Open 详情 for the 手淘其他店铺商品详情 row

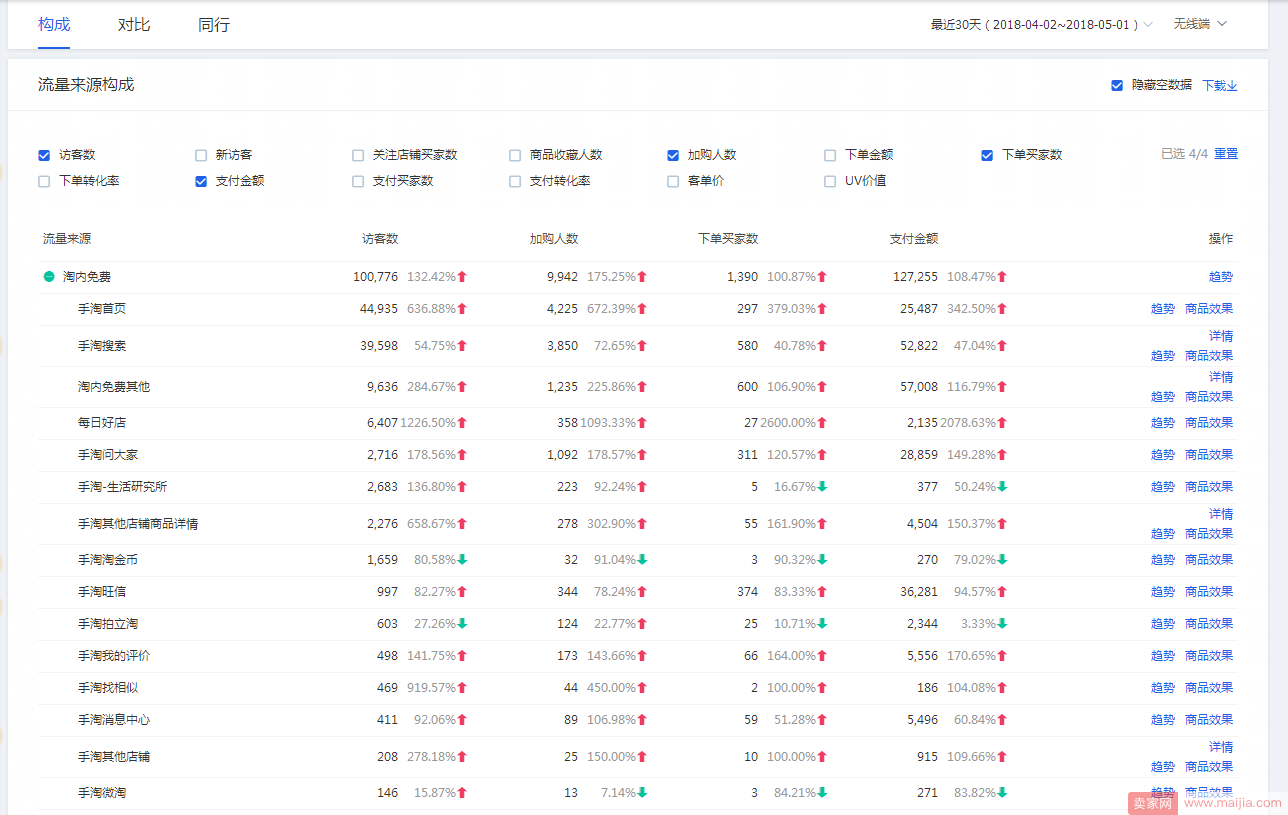[x=1221, y=514]
